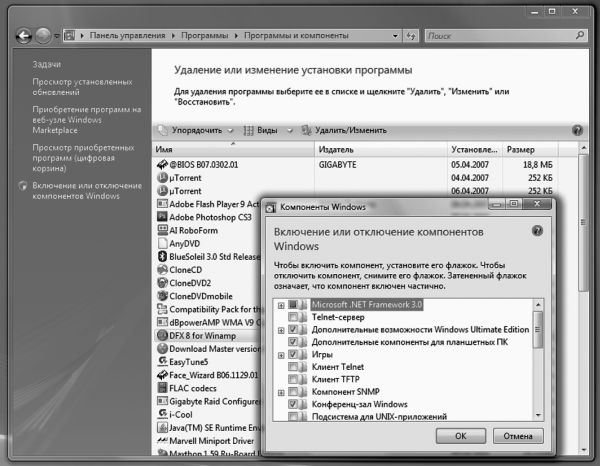Select the Adobe Photoshop CS3 icon
600x466 pixels.
click(162, 216)
